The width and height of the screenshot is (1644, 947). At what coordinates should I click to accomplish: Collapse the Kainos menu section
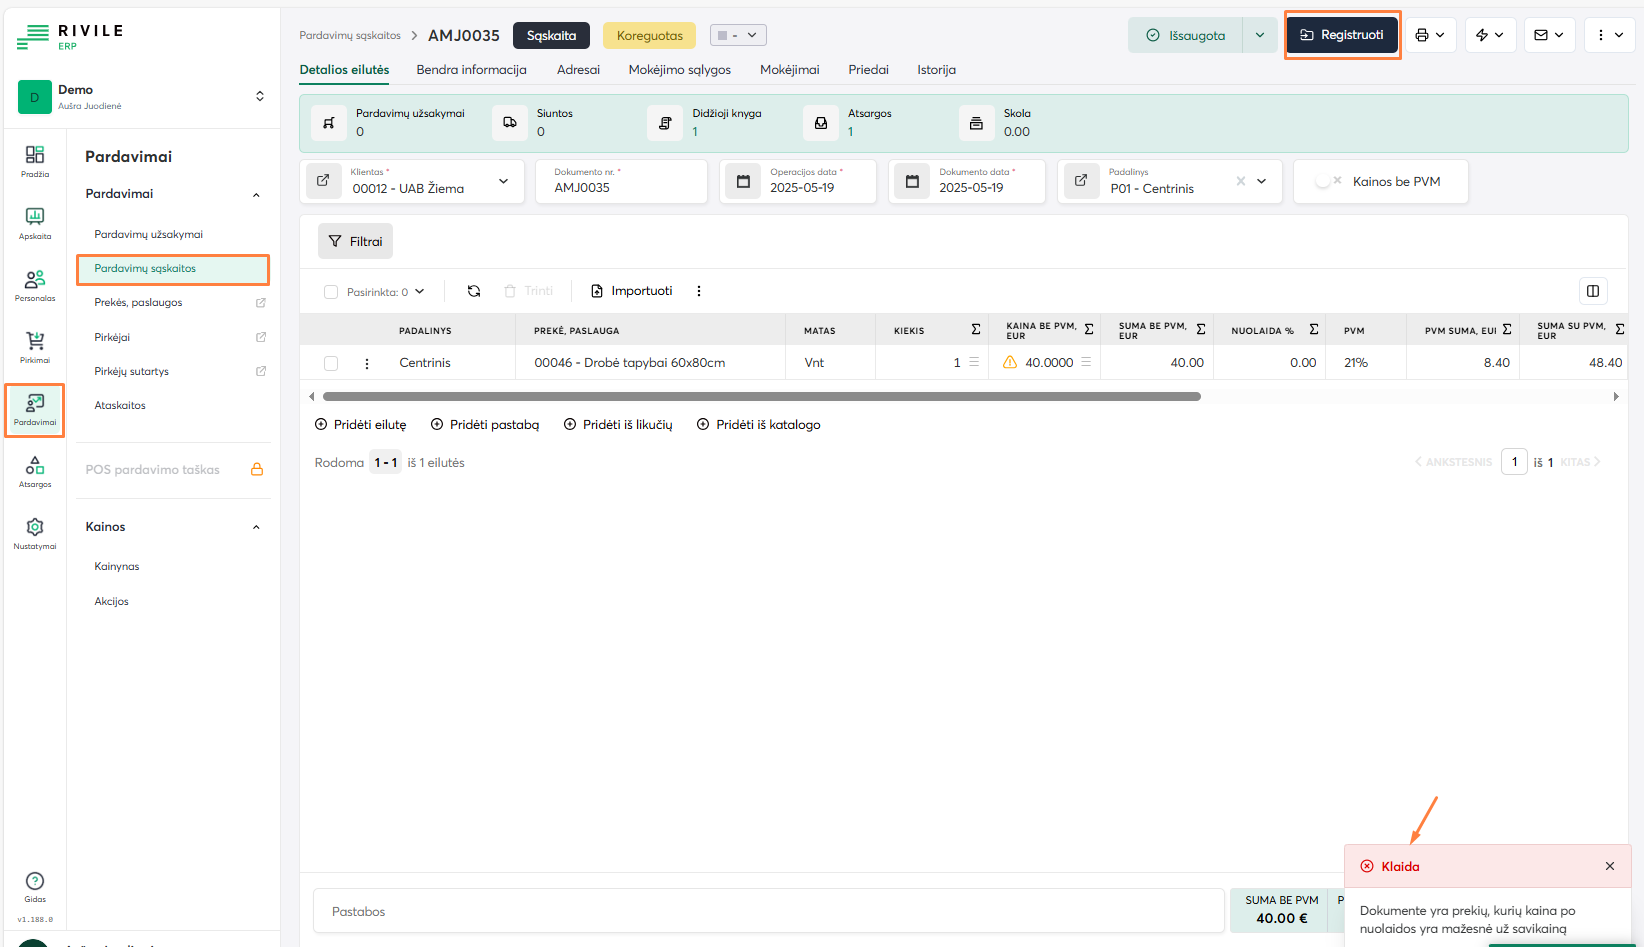pos(256,527)
